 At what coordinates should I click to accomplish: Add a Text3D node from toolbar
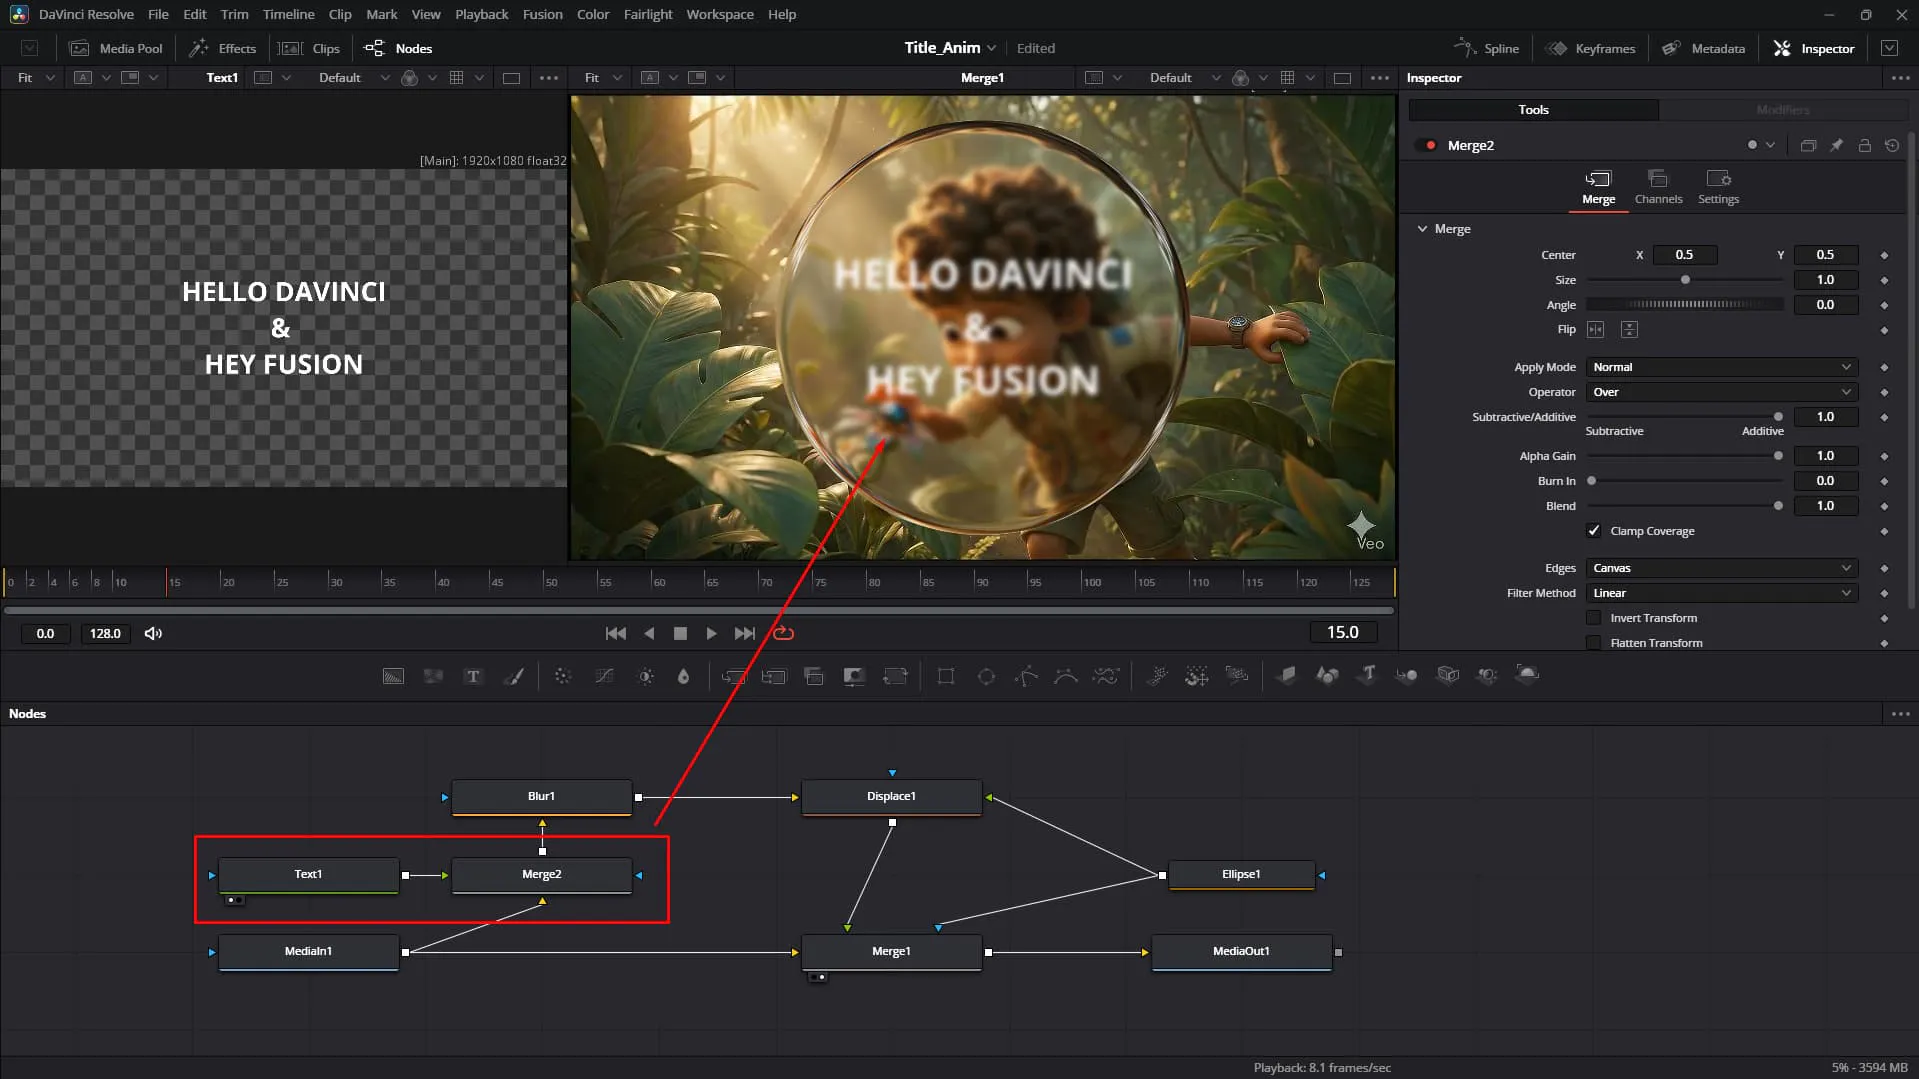(x=1367, y=676)
